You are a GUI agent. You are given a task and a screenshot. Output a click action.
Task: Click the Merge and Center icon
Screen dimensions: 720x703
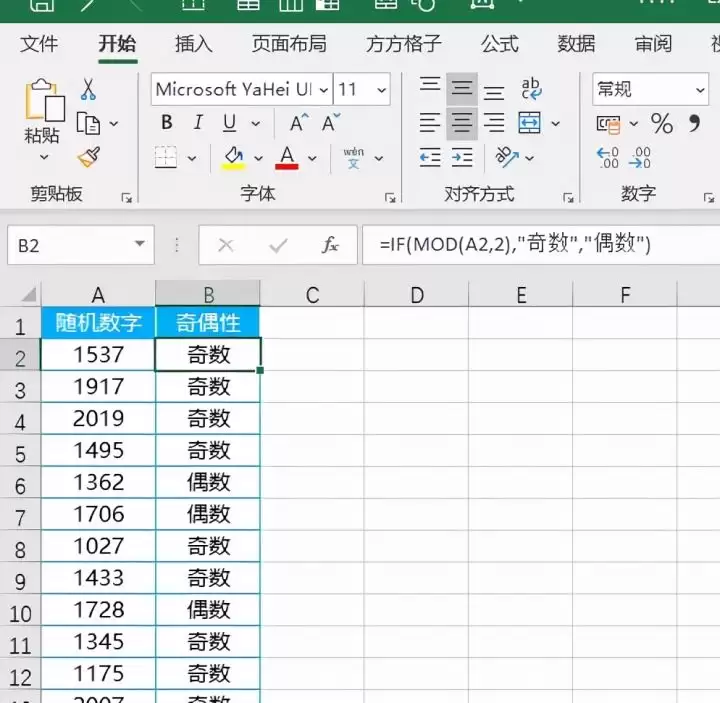(529, 123)
